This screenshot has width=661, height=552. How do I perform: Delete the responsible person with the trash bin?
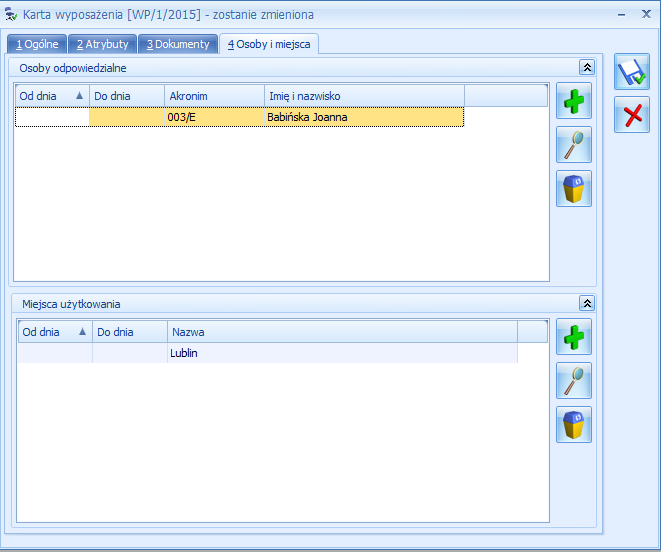coord(574,188)
